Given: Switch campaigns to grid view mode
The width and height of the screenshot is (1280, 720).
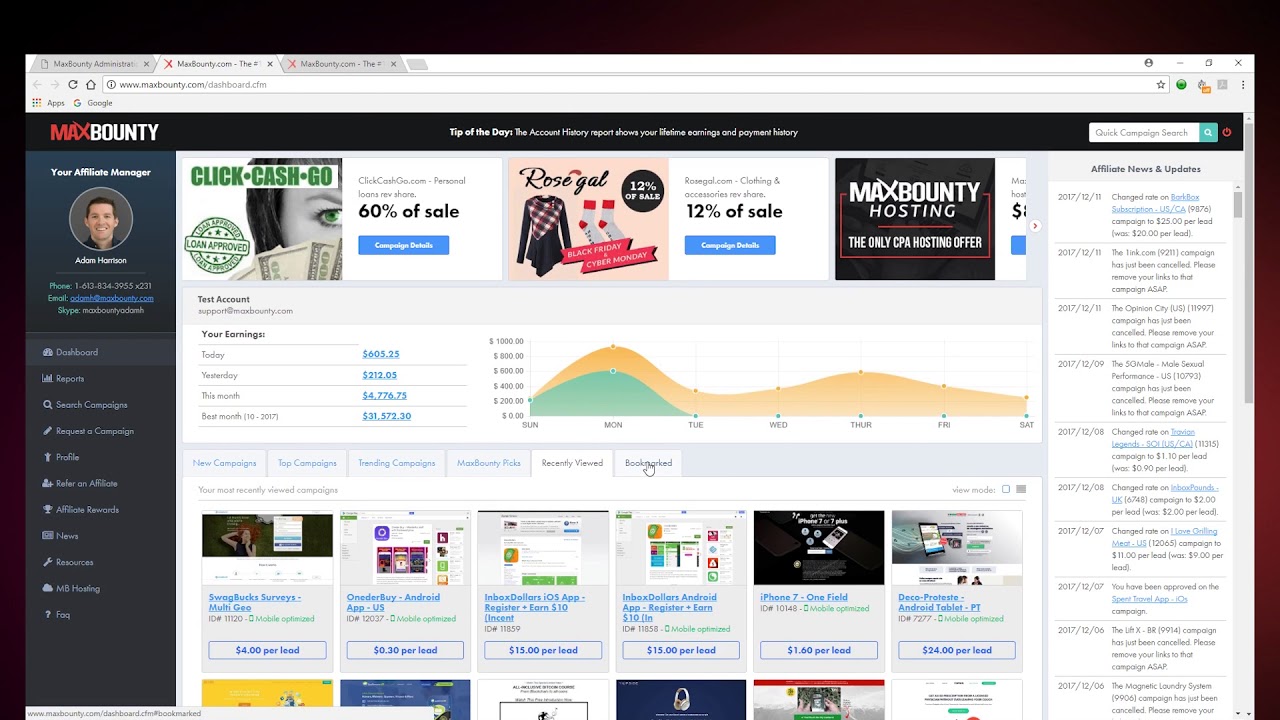Looking at the screenshot, I should [x=1021, y=489].
